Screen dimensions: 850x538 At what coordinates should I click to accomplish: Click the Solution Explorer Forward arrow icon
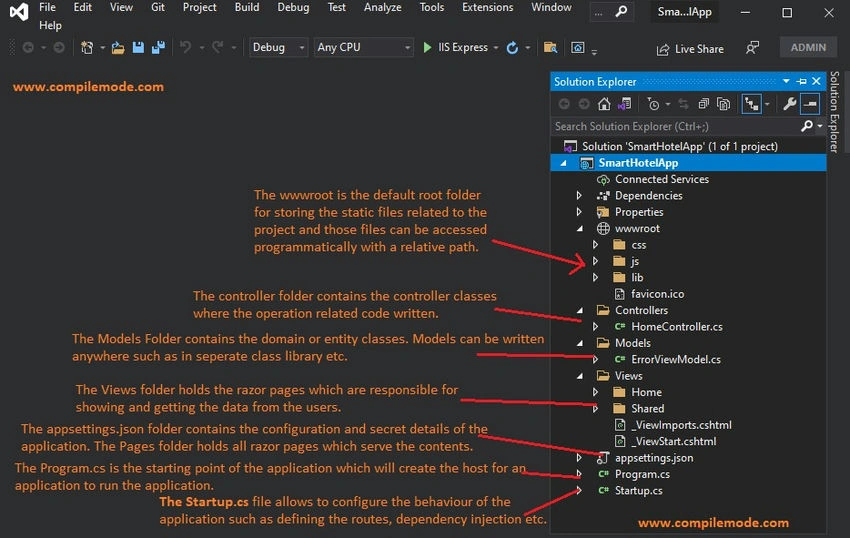584,104
